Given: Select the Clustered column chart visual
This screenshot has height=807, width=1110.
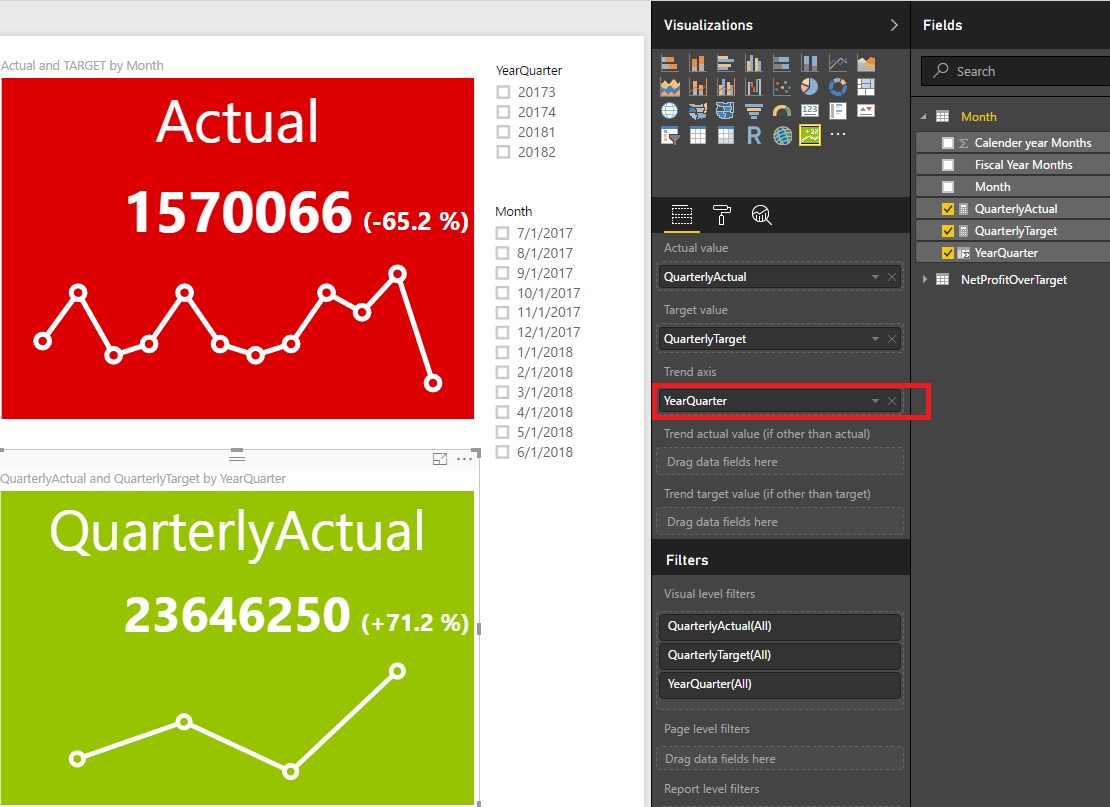Looking at the screenshot, I should (x=753, y=64).
